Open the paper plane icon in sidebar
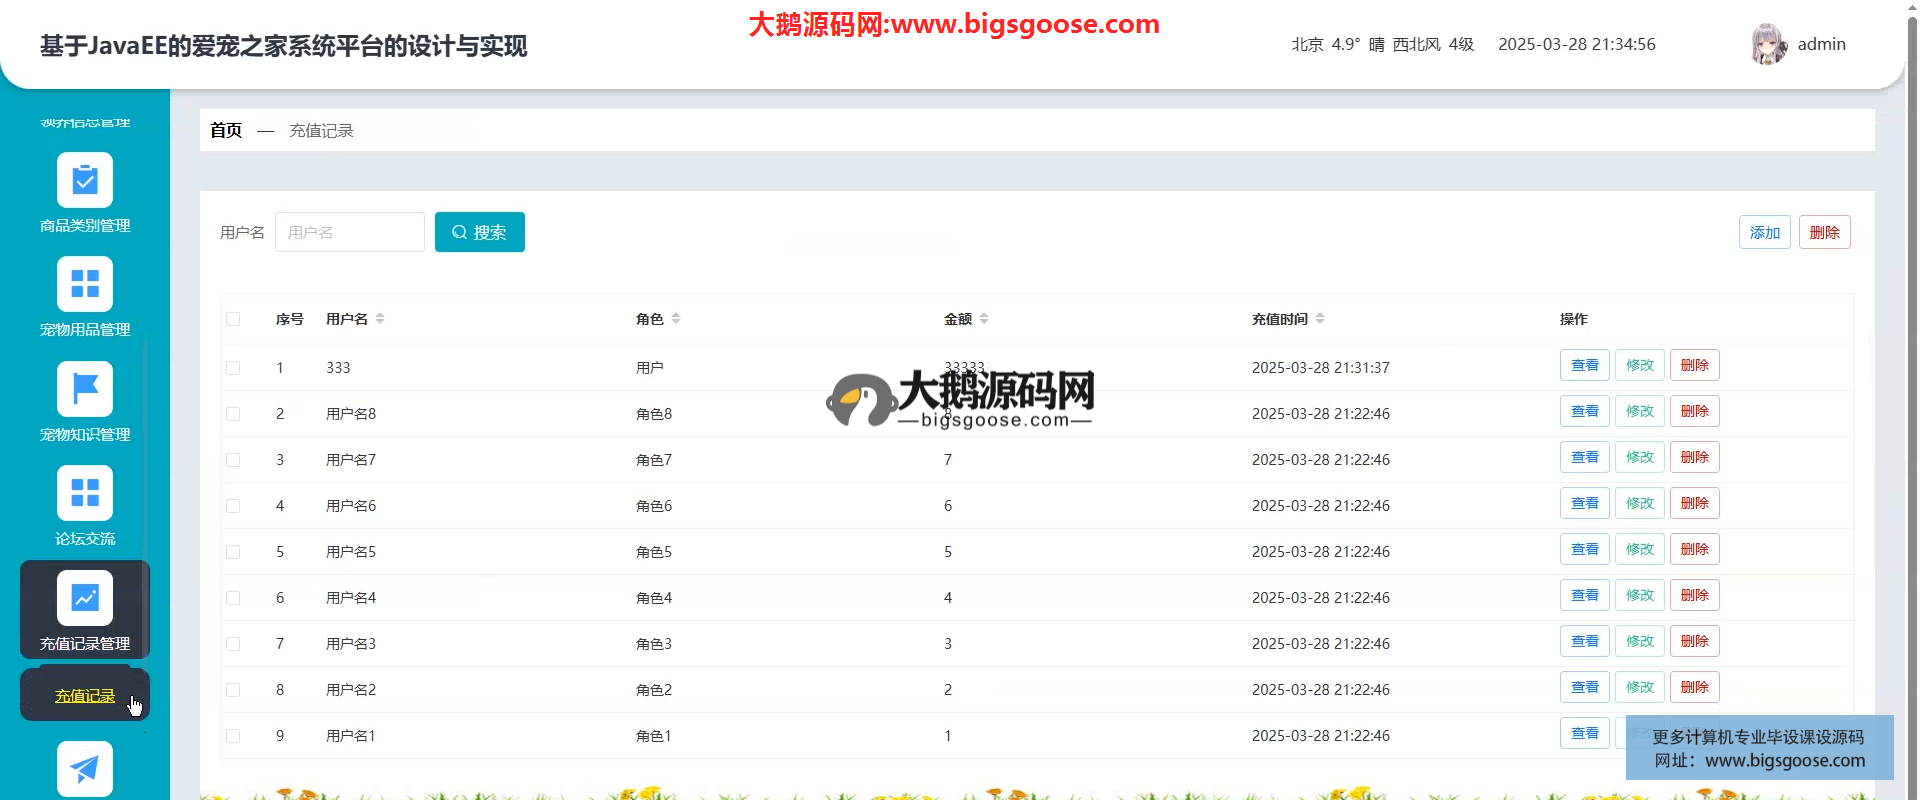This screenshot has width=1920, height=800. 85,768
